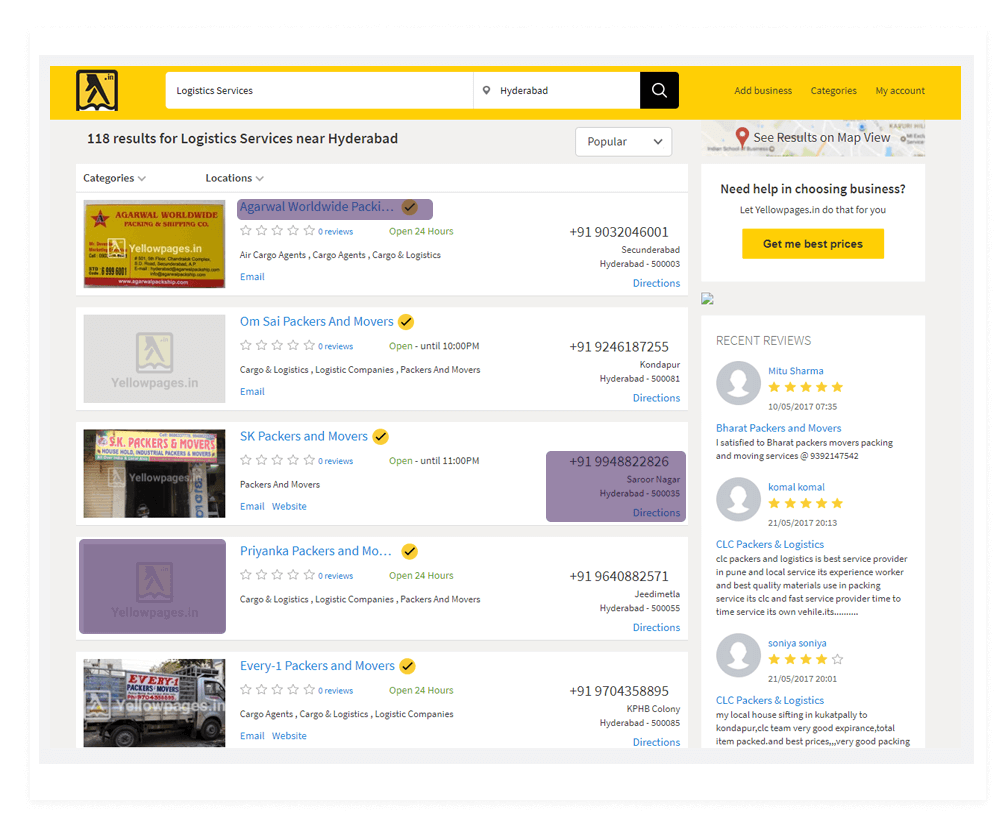Click the Logistics Services search field
Image resolution: width=1007 pixels, height=831 pixels.
319,91
